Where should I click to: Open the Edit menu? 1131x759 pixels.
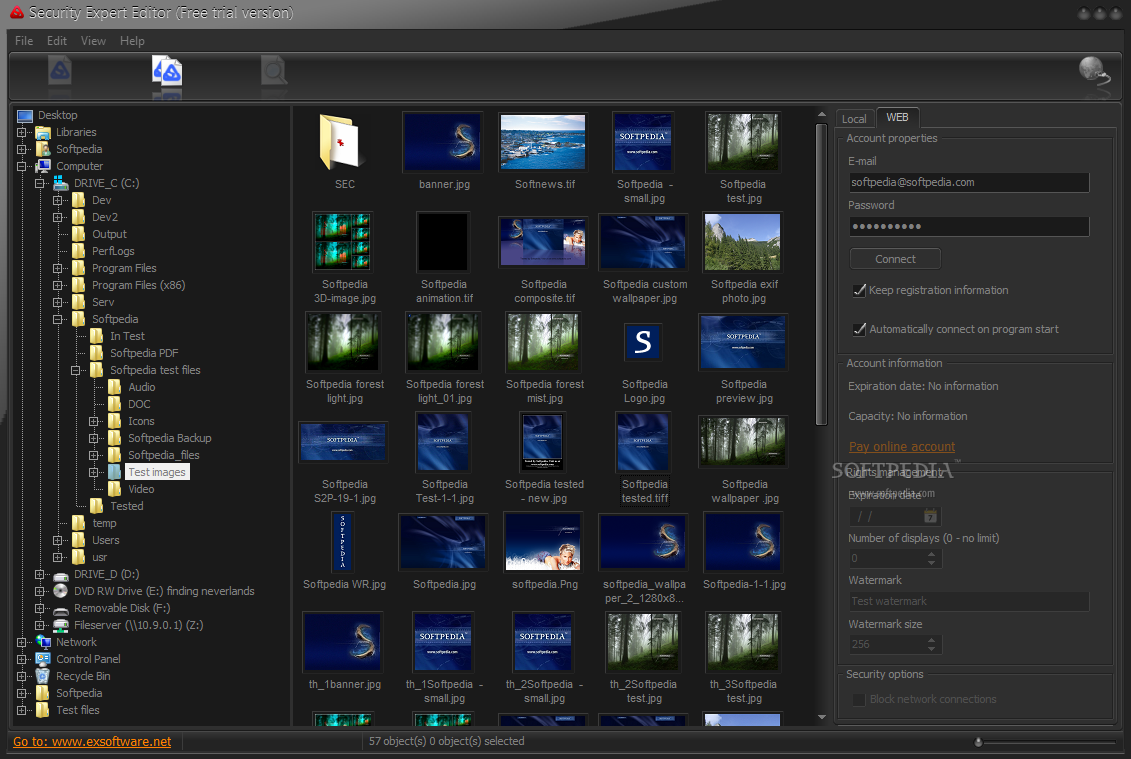coord(57,41)
